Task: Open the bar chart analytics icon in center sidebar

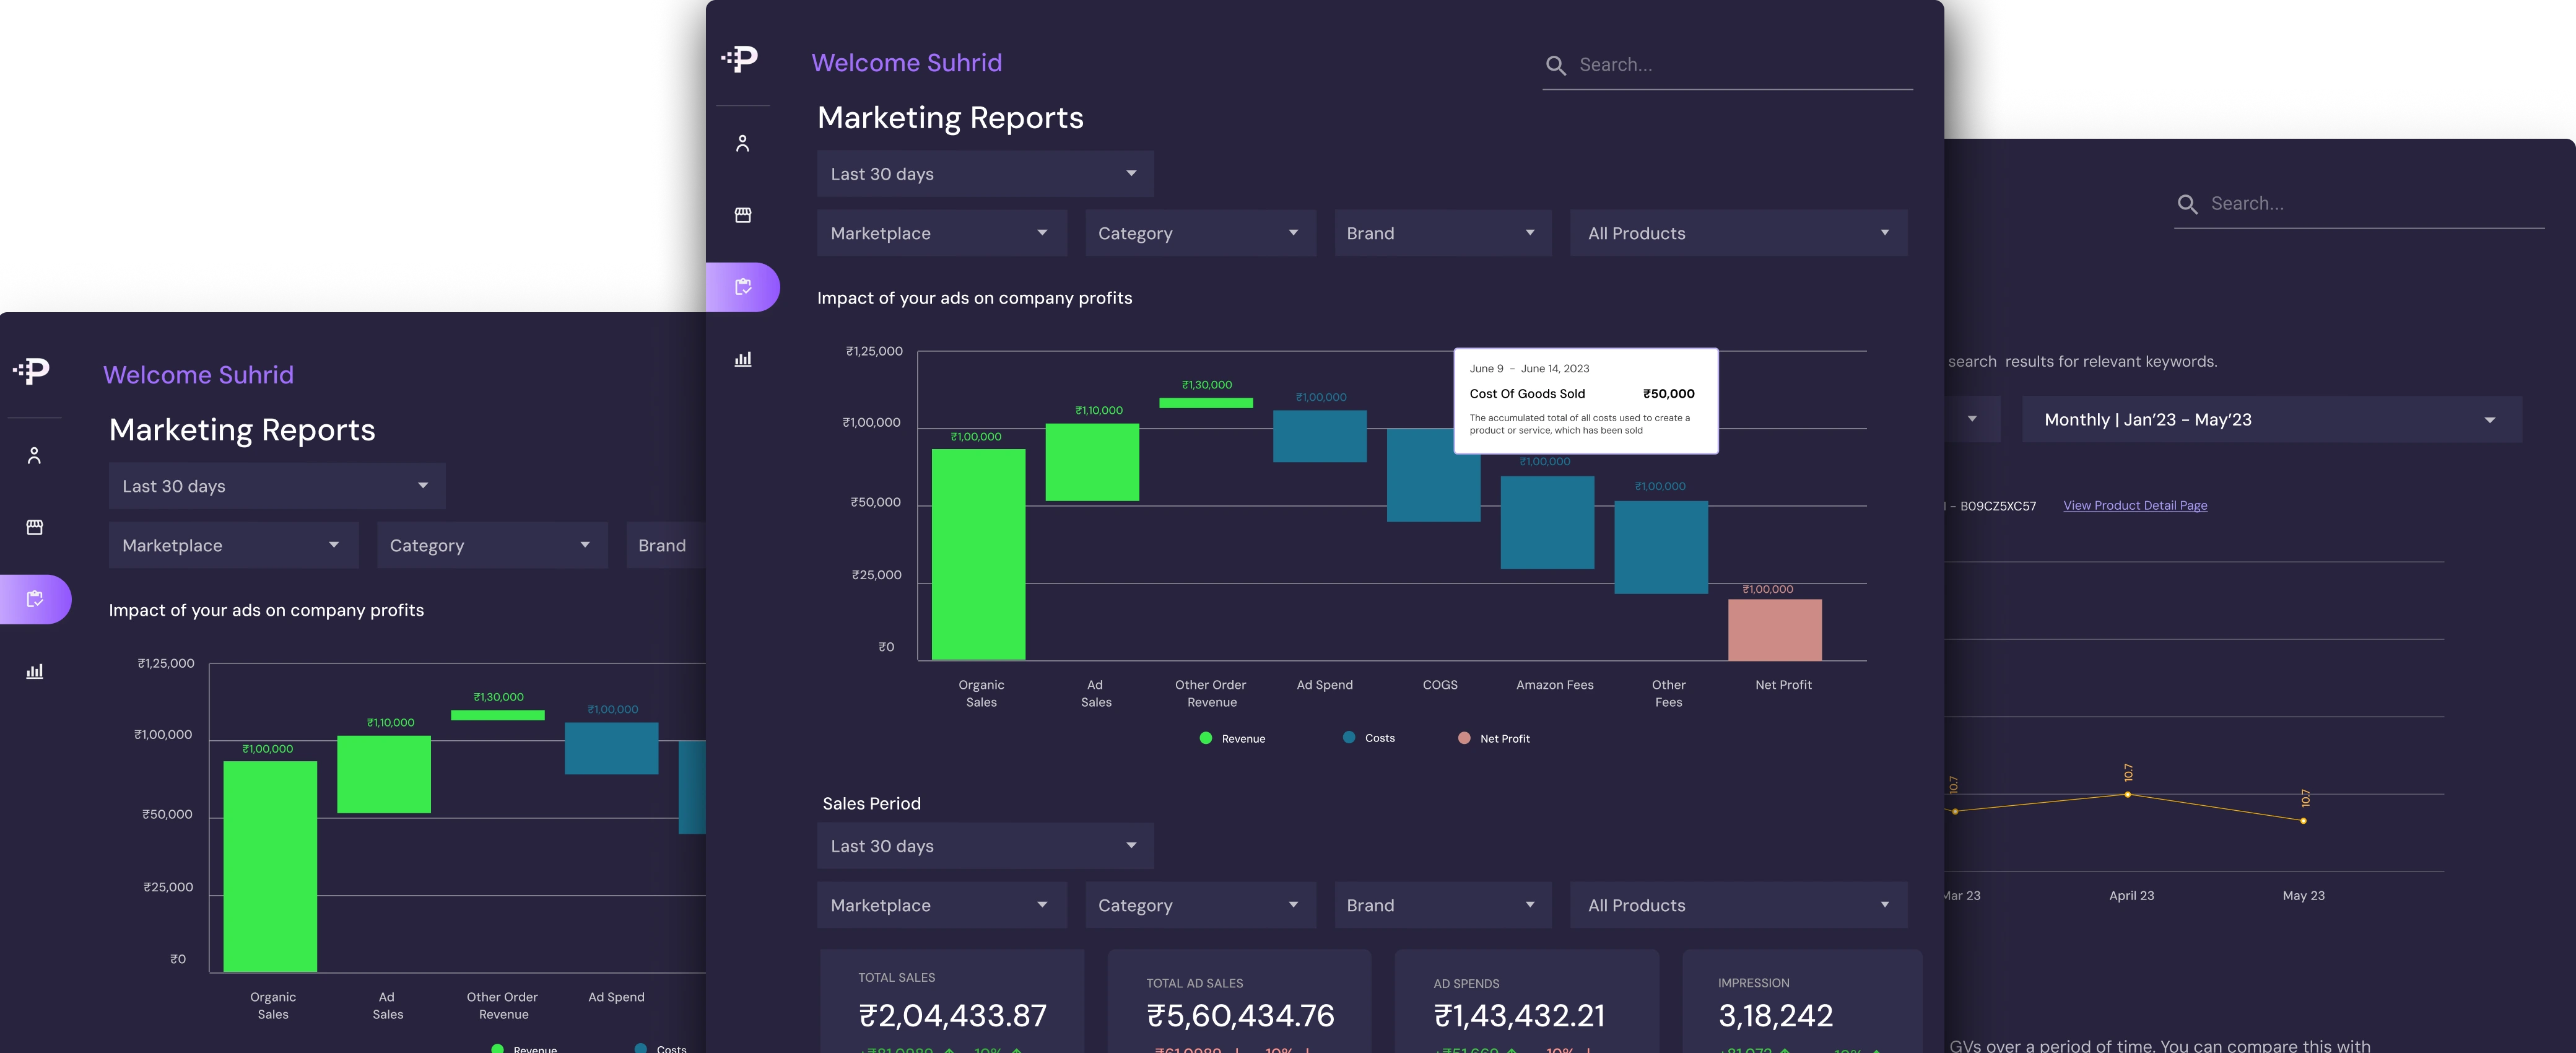Action: (742, 359)
